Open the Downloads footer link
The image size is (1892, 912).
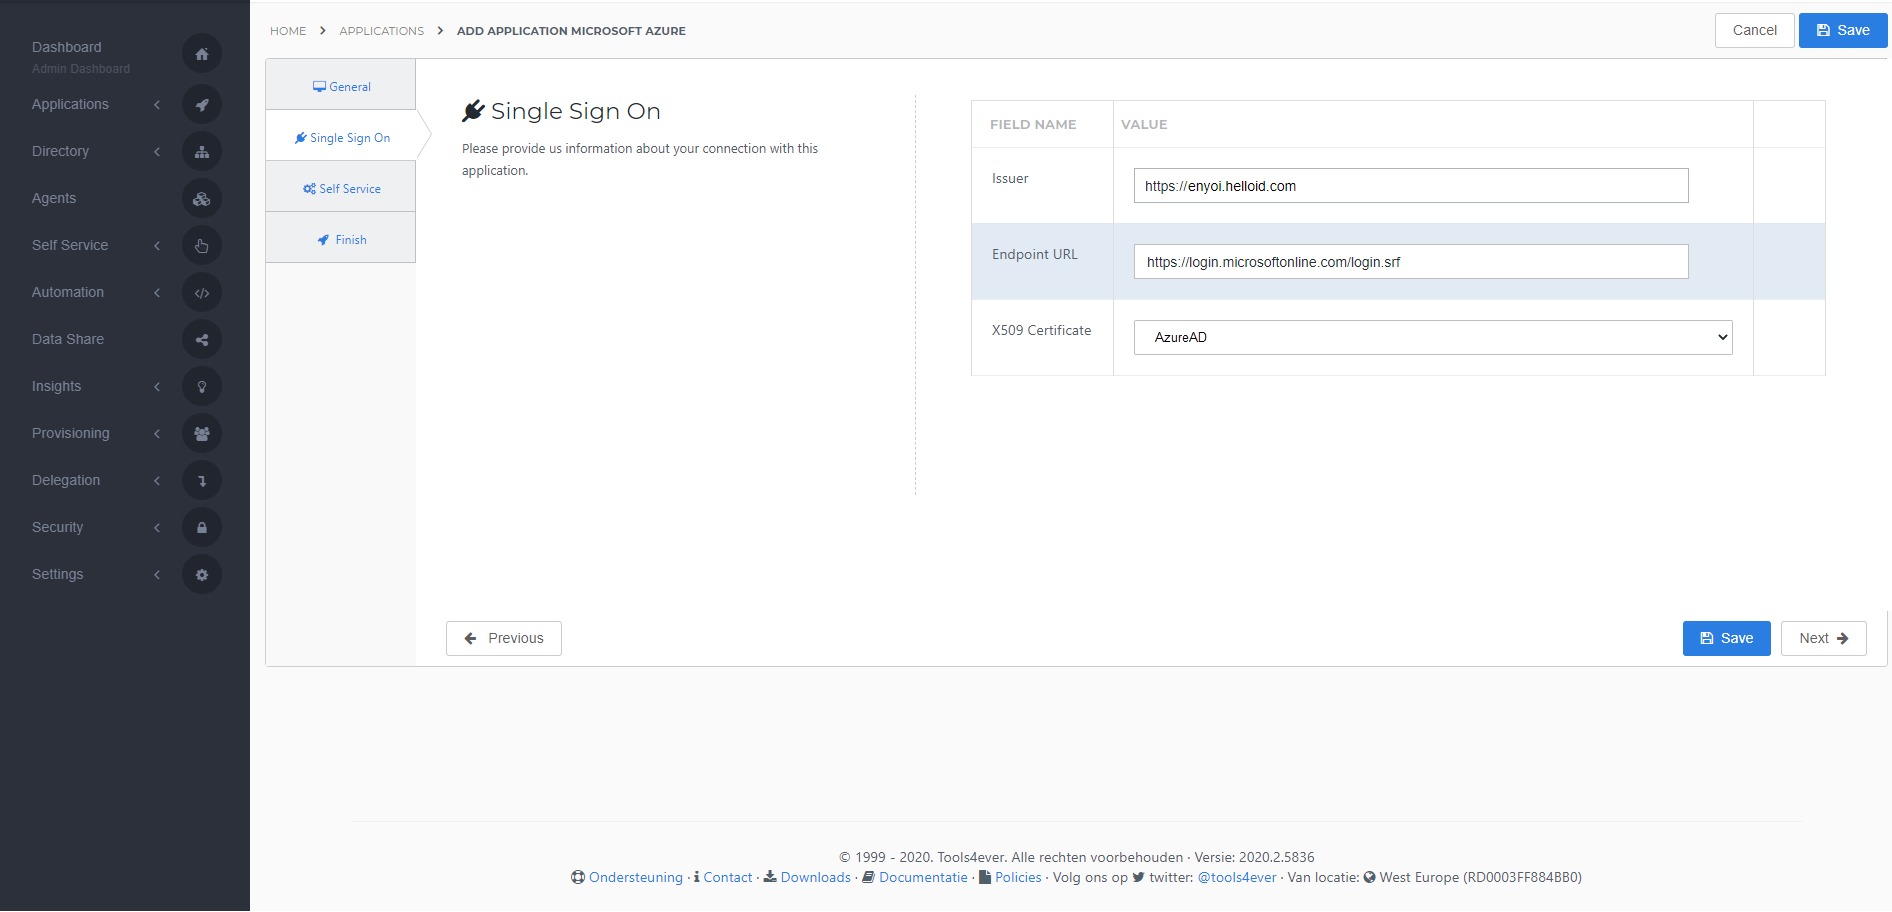point(815,877)
